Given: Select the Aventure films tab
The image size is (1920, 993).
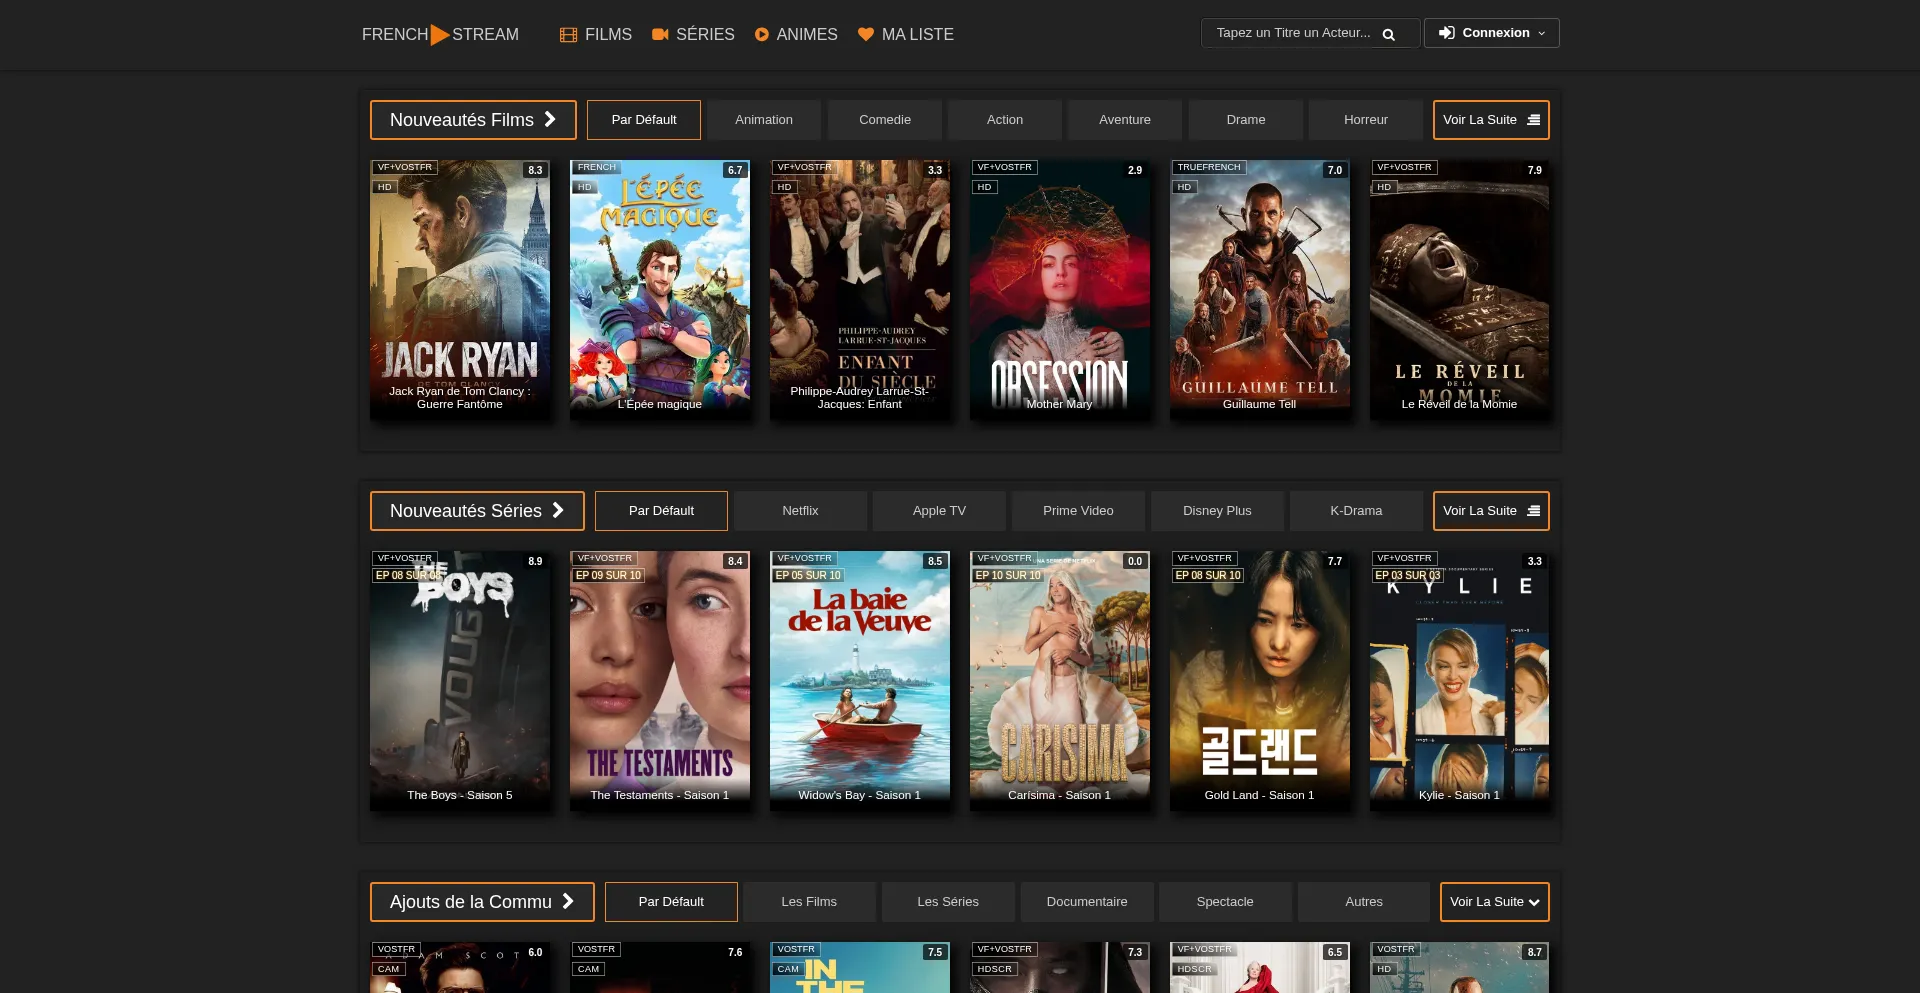Looking at the screenshot, I should point(1125,120).
